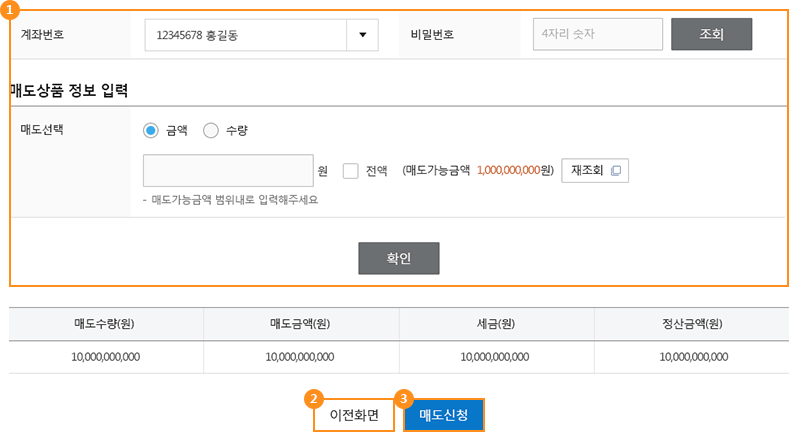Click the sell amount input field

pos(228,170)
